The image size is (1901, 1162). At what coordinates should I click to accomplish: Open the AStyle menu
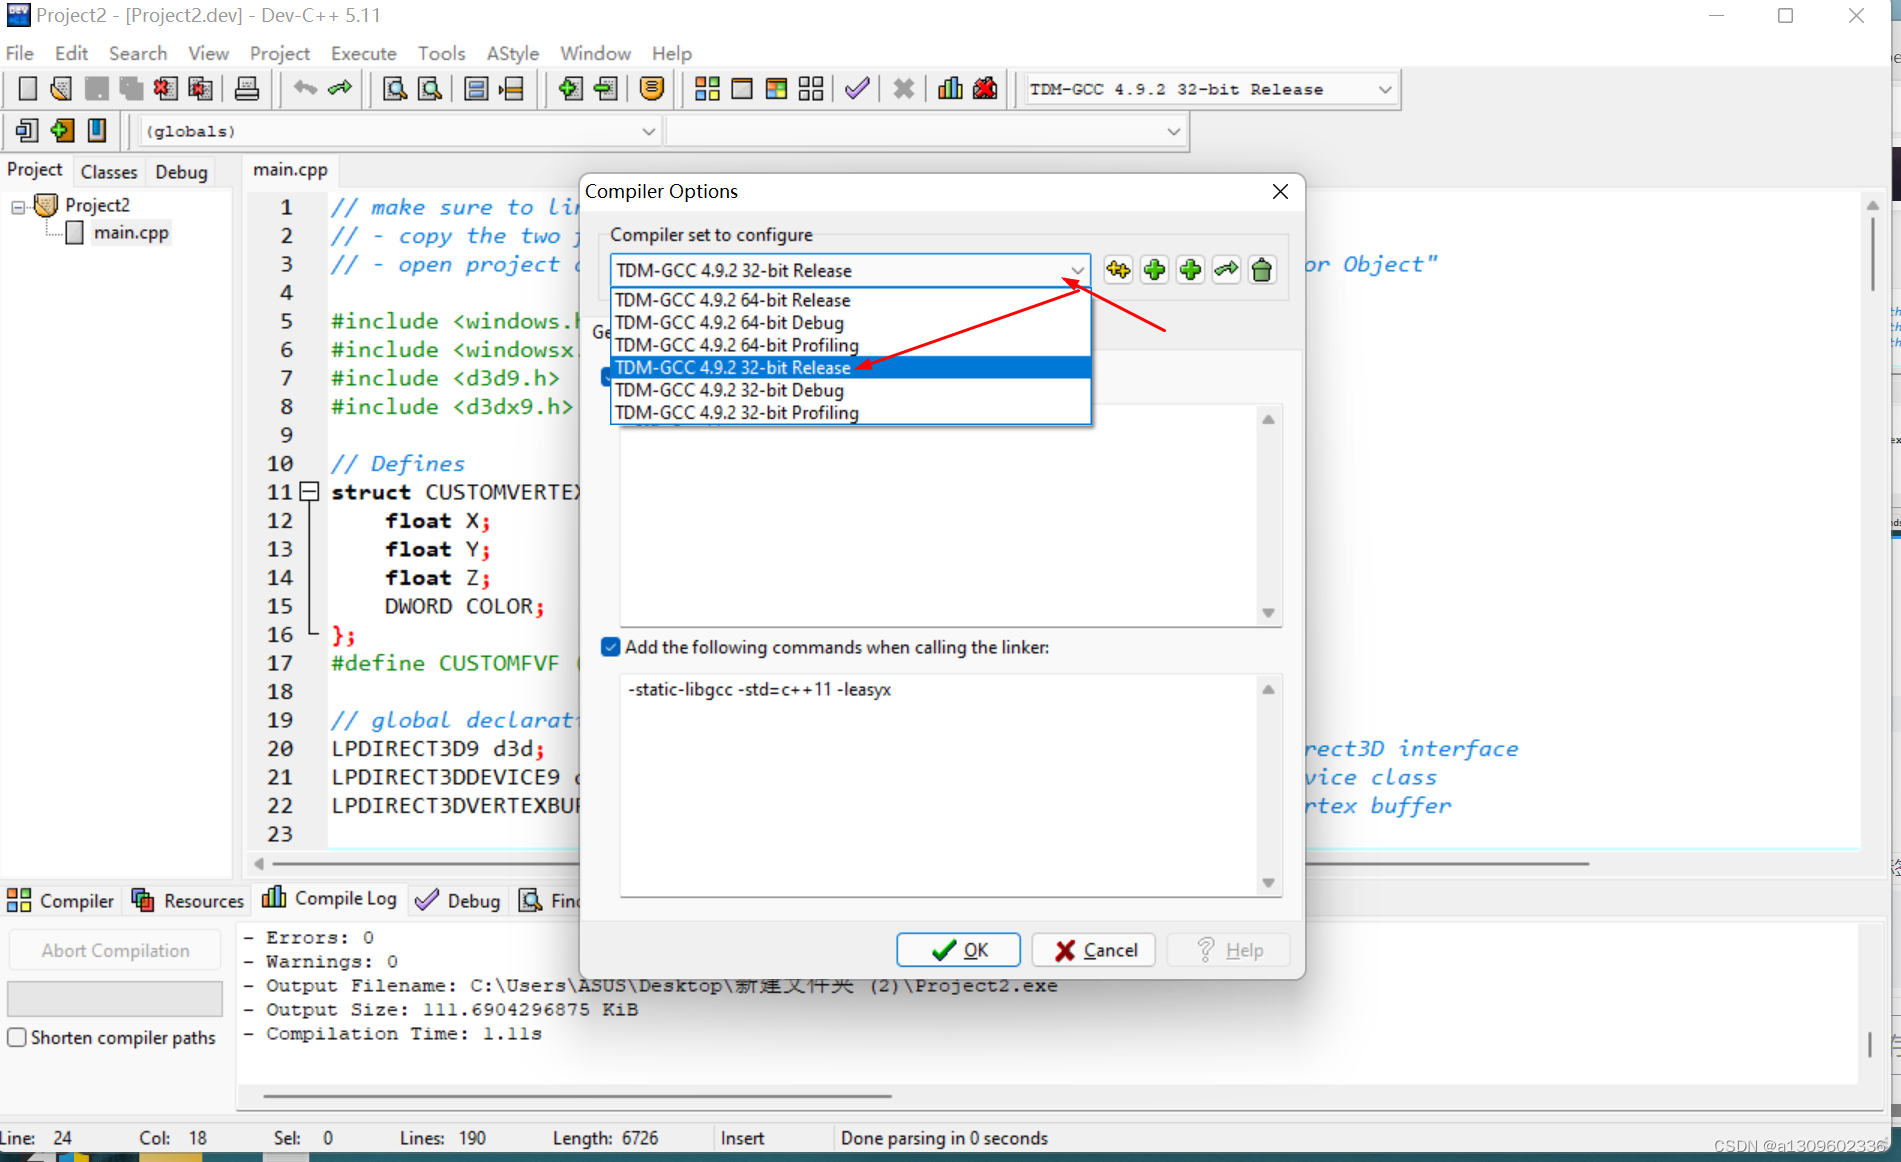(x=512, y=53)
